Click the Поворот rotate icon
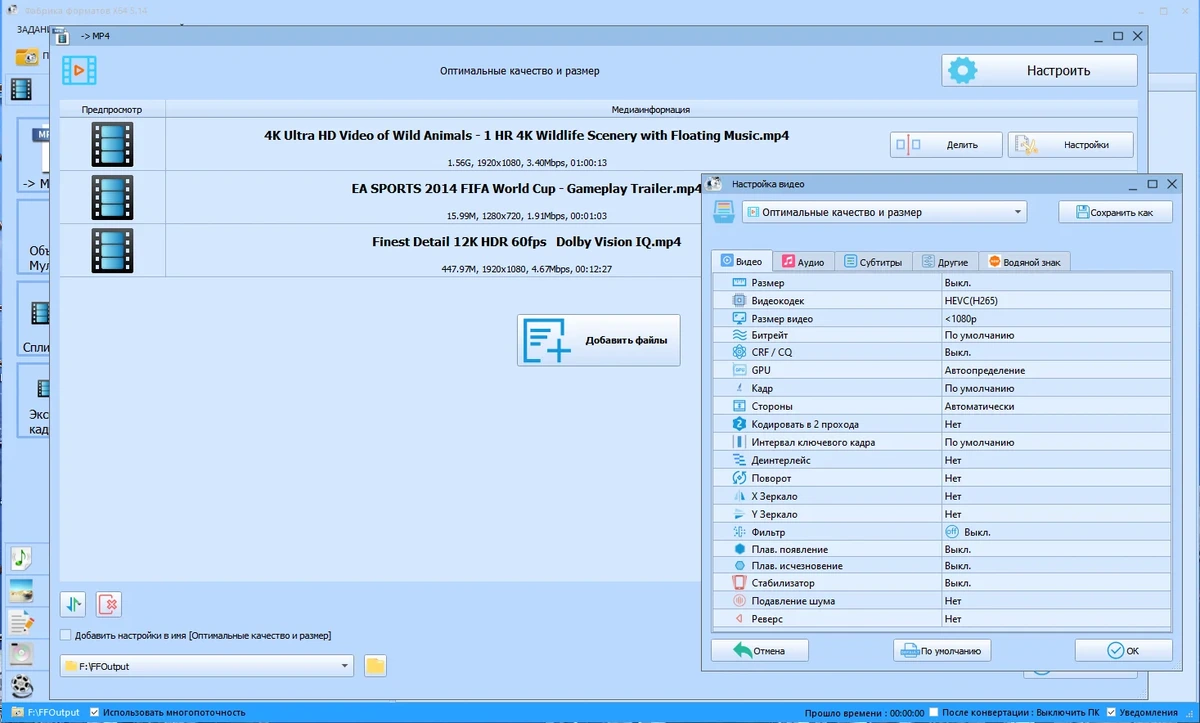Viewport: 1200px width, 723px height. coord(740,478)
